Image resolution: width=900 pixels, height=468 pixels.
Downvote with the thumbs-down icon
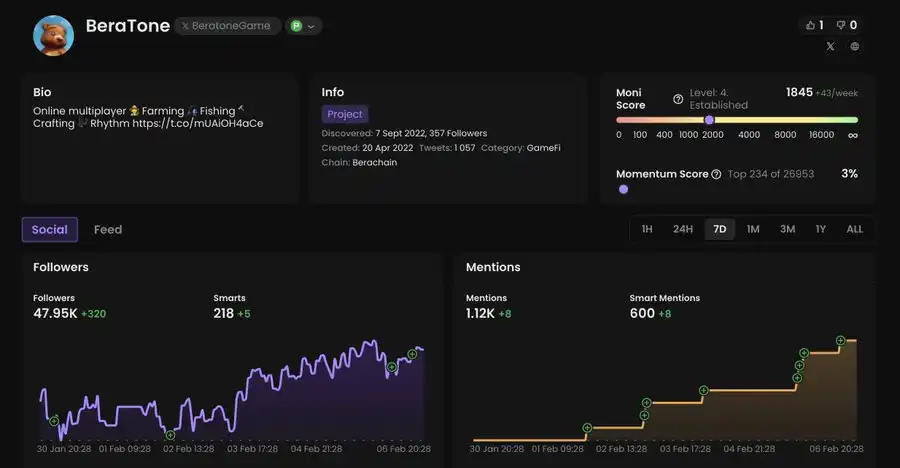tap(846, 25)
